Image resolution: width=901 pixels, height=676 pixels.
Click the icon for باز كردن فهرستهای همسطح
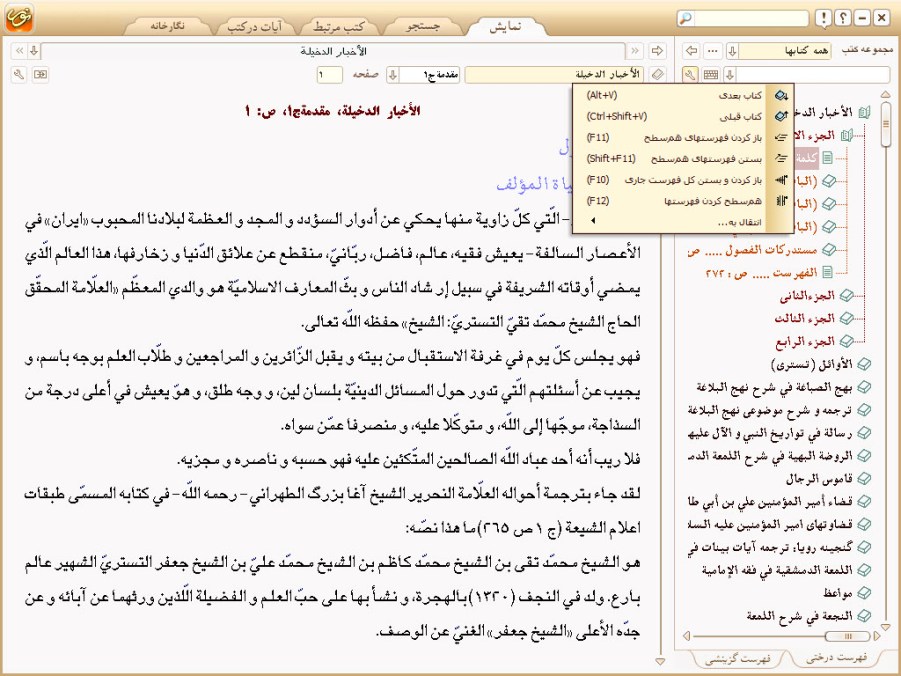click(781, 137)
